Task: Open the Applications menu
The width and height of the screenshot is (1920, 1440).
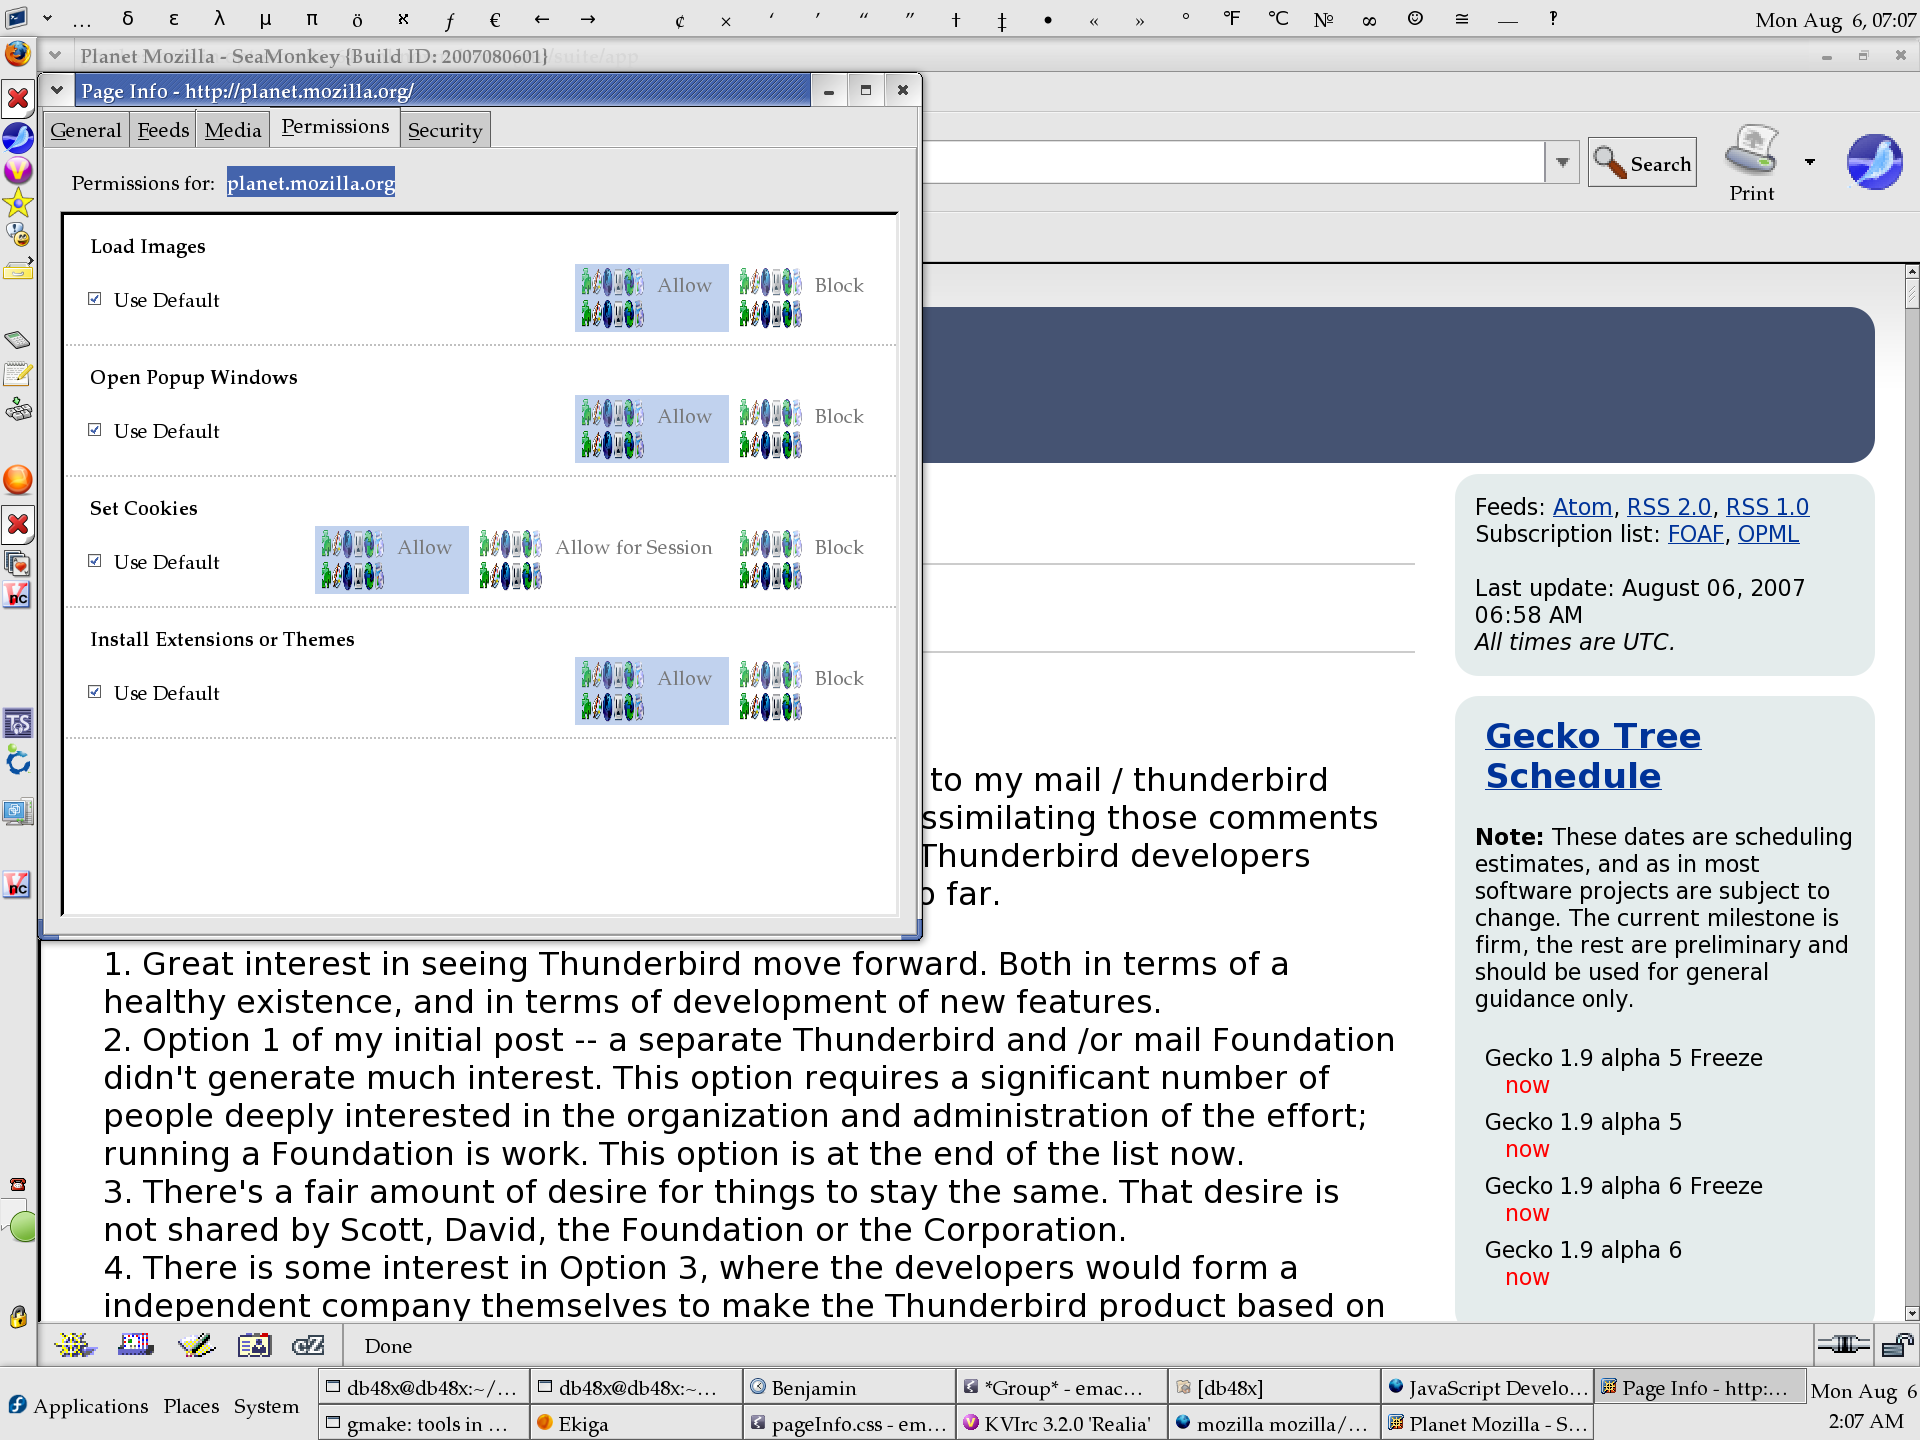Action: (x=78, y=1405)
